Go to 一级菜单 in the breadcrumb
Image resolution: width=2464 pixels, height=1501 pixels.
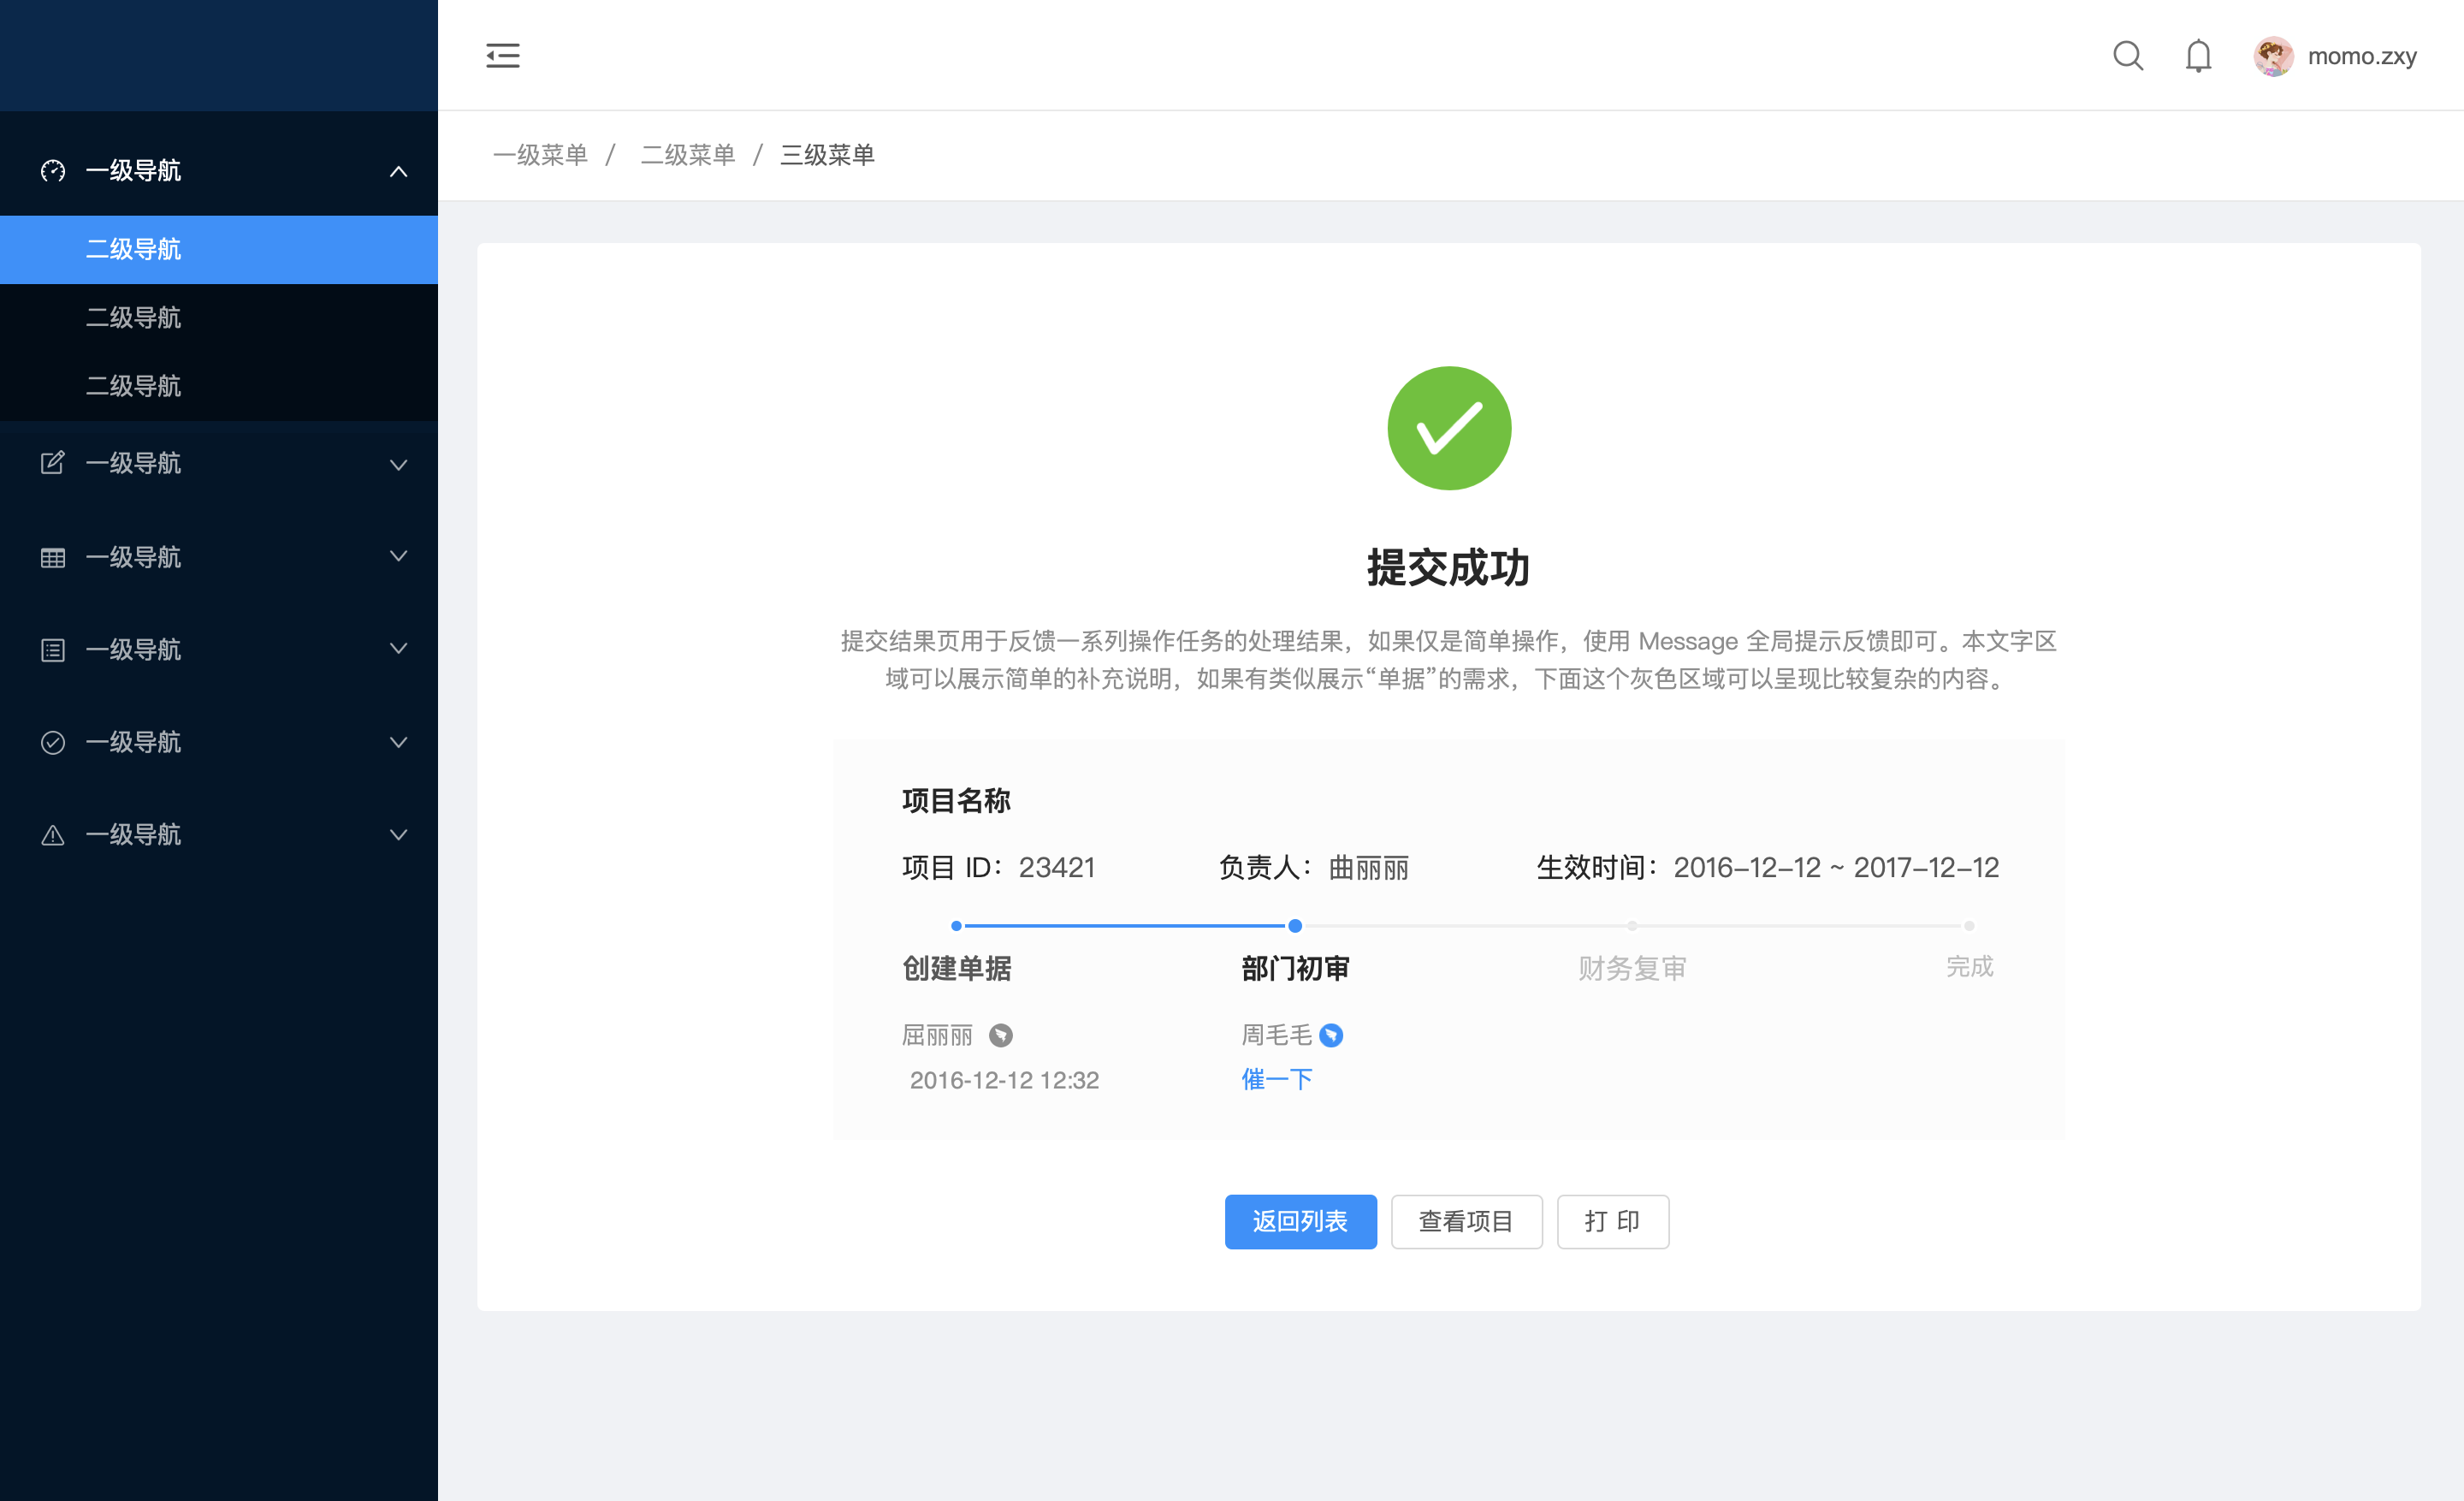pos(540,155)
